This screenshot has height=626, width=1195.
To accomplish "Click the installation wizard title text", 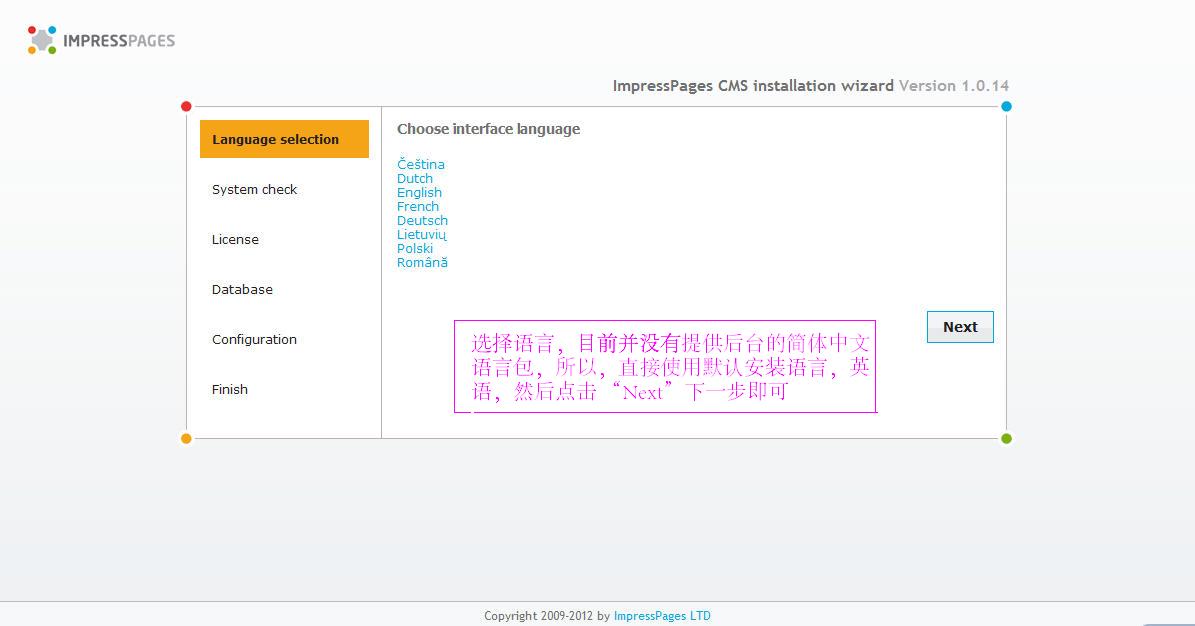I will click(x=753, y=85).
